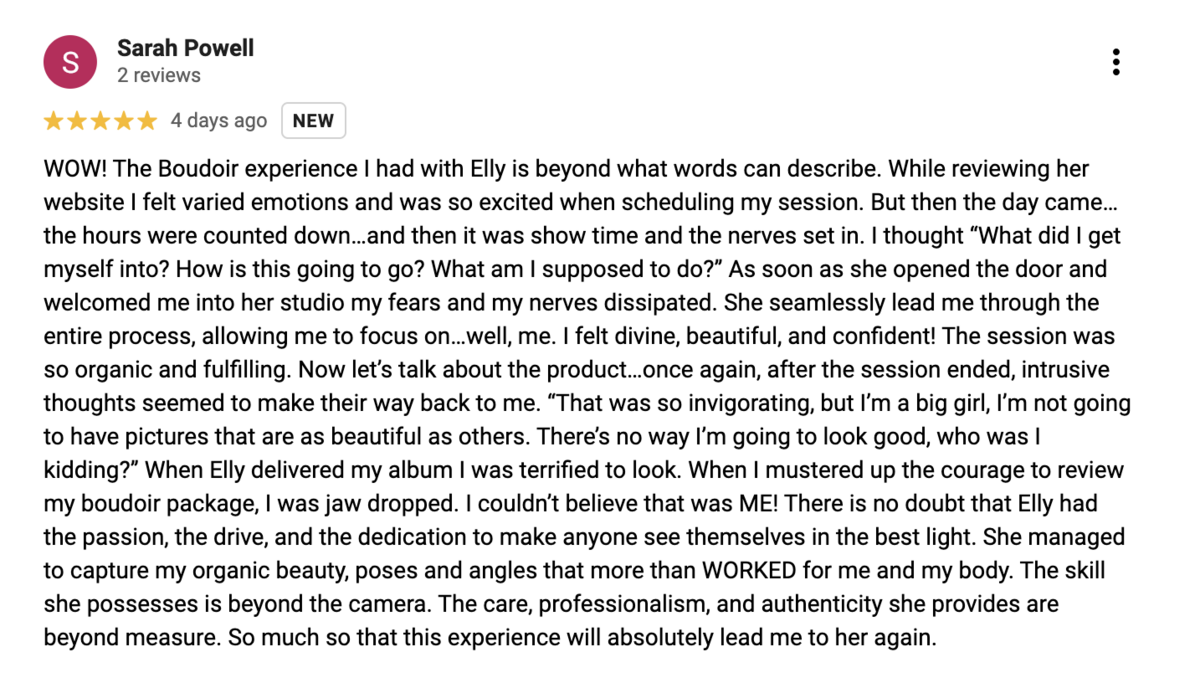Click the fifth gold rating star
Viewport: 1200px width, 688px height.
(x=147, y=121)
